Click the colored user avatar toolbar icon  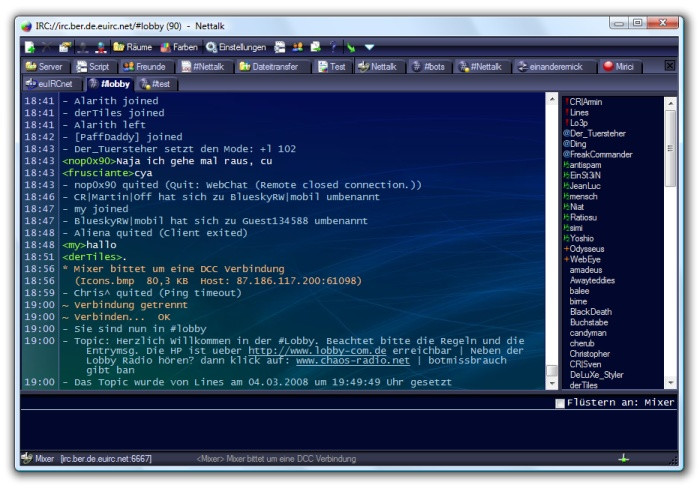click(x=101, y=47)
